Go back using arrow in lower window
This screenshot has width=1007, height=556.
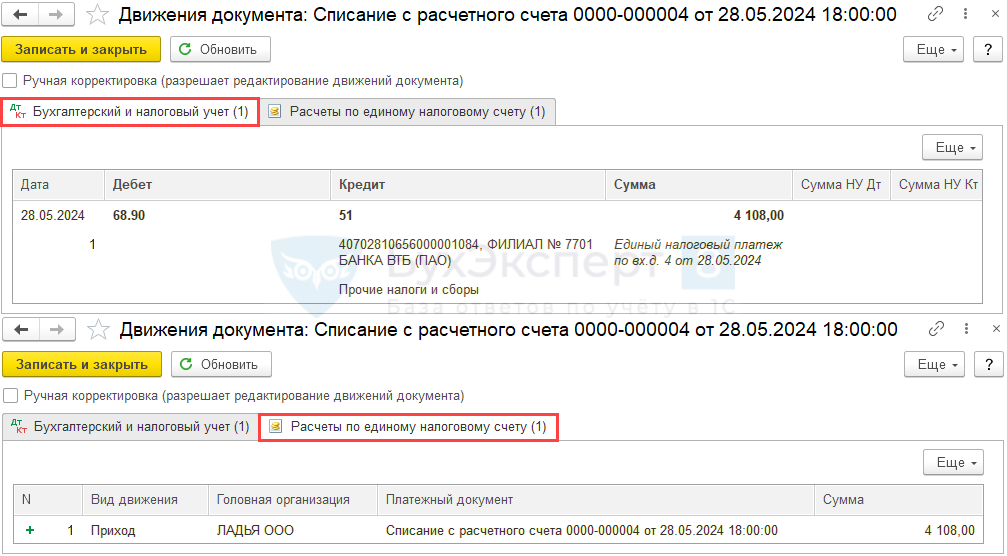click(x=21, y=329)
